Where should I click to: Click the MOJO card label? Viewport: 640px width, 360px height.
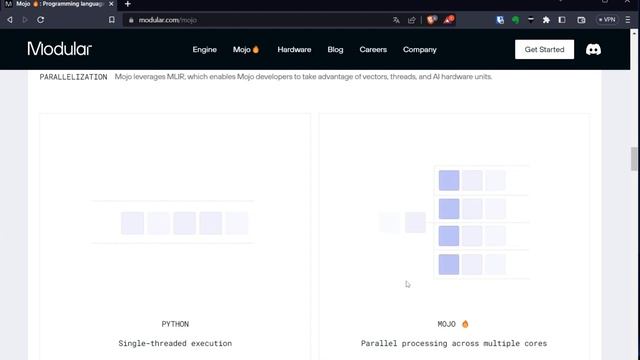[447, 324]
